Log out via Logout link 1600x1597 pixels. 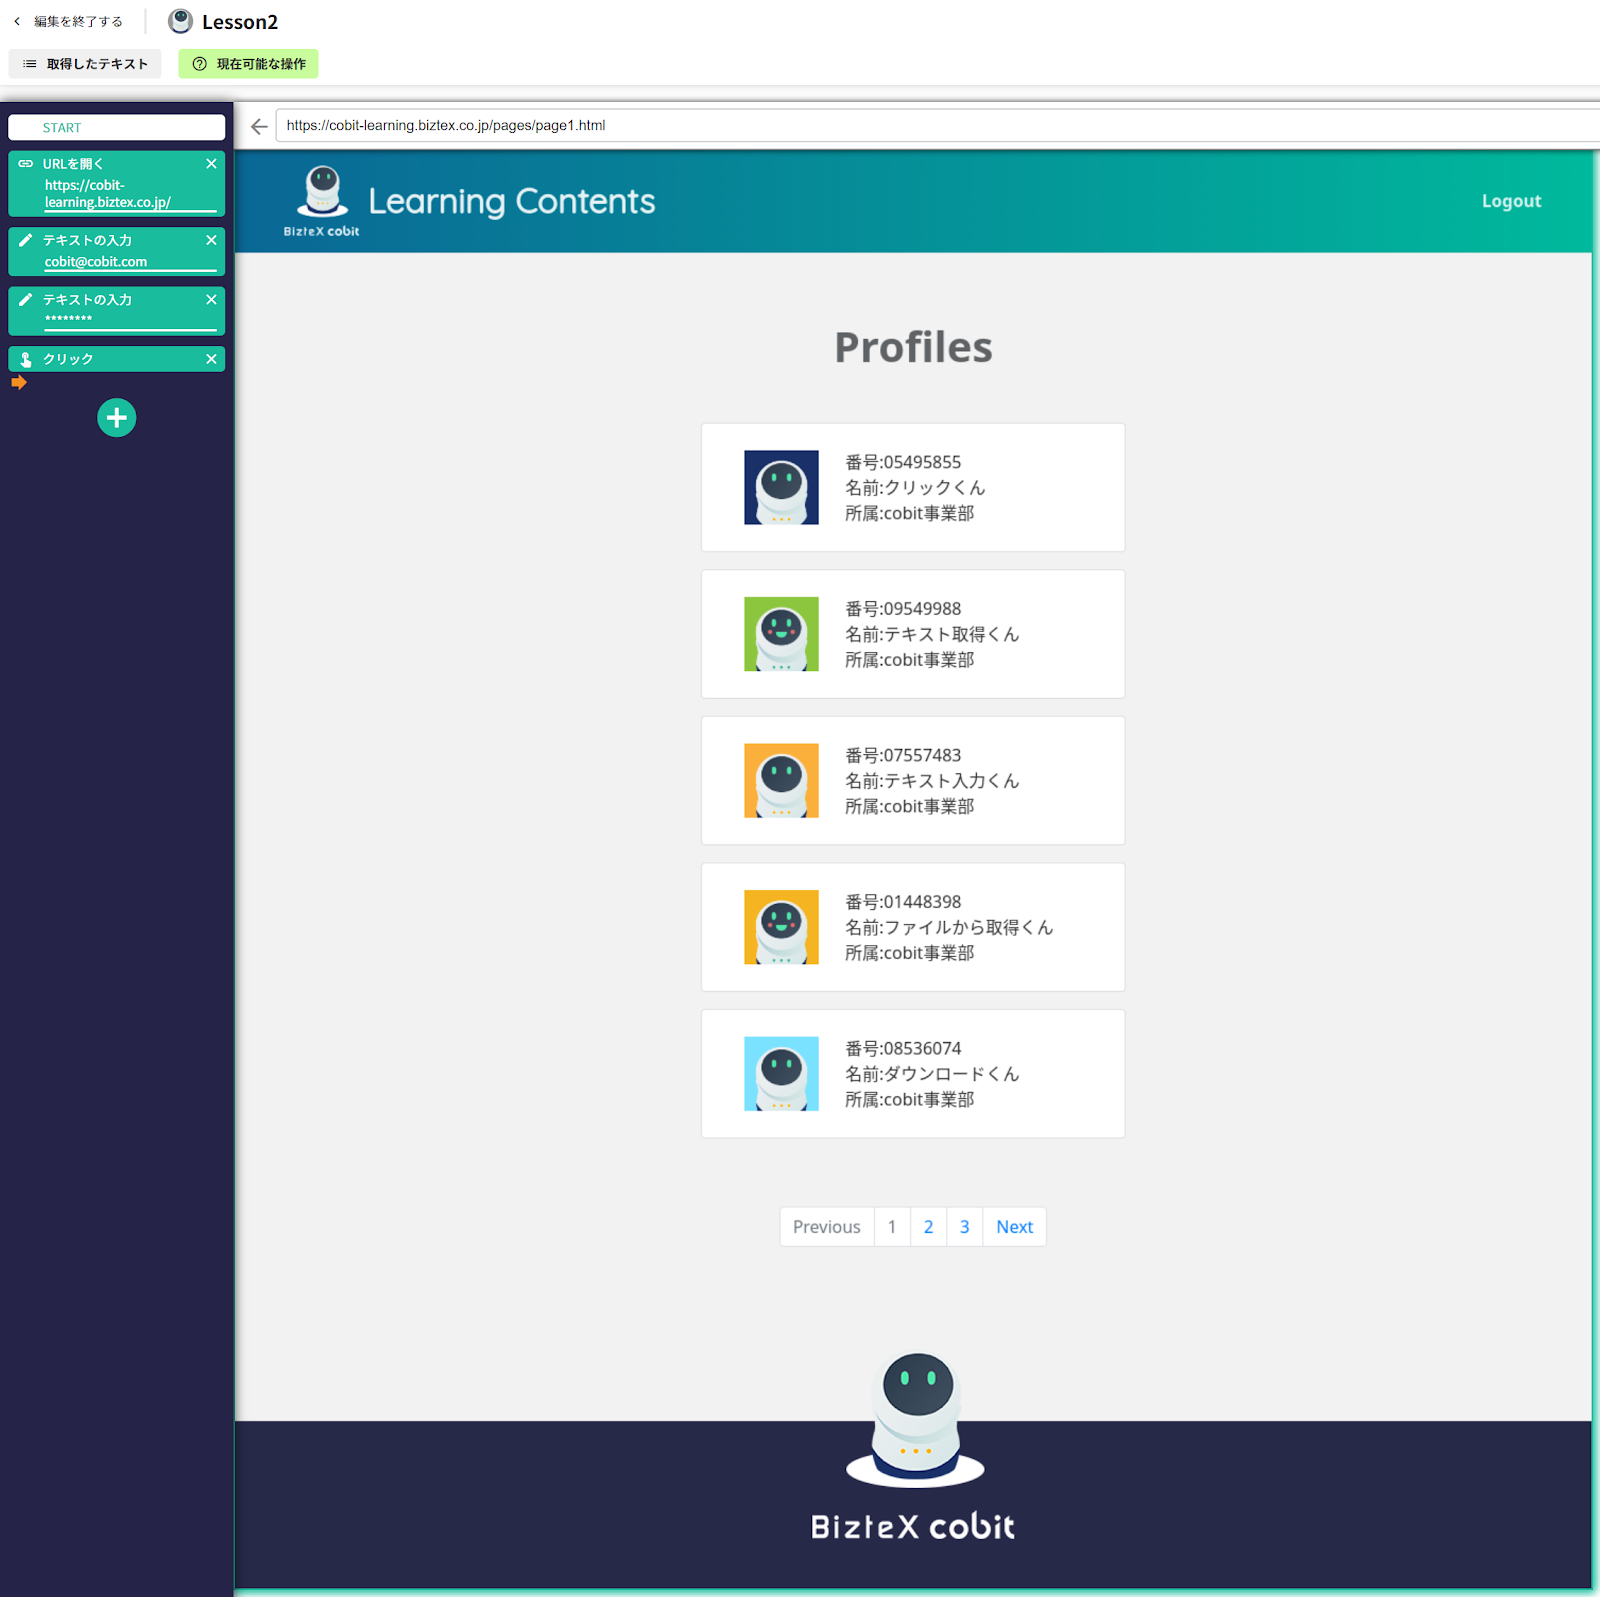tap(1511, 201)
